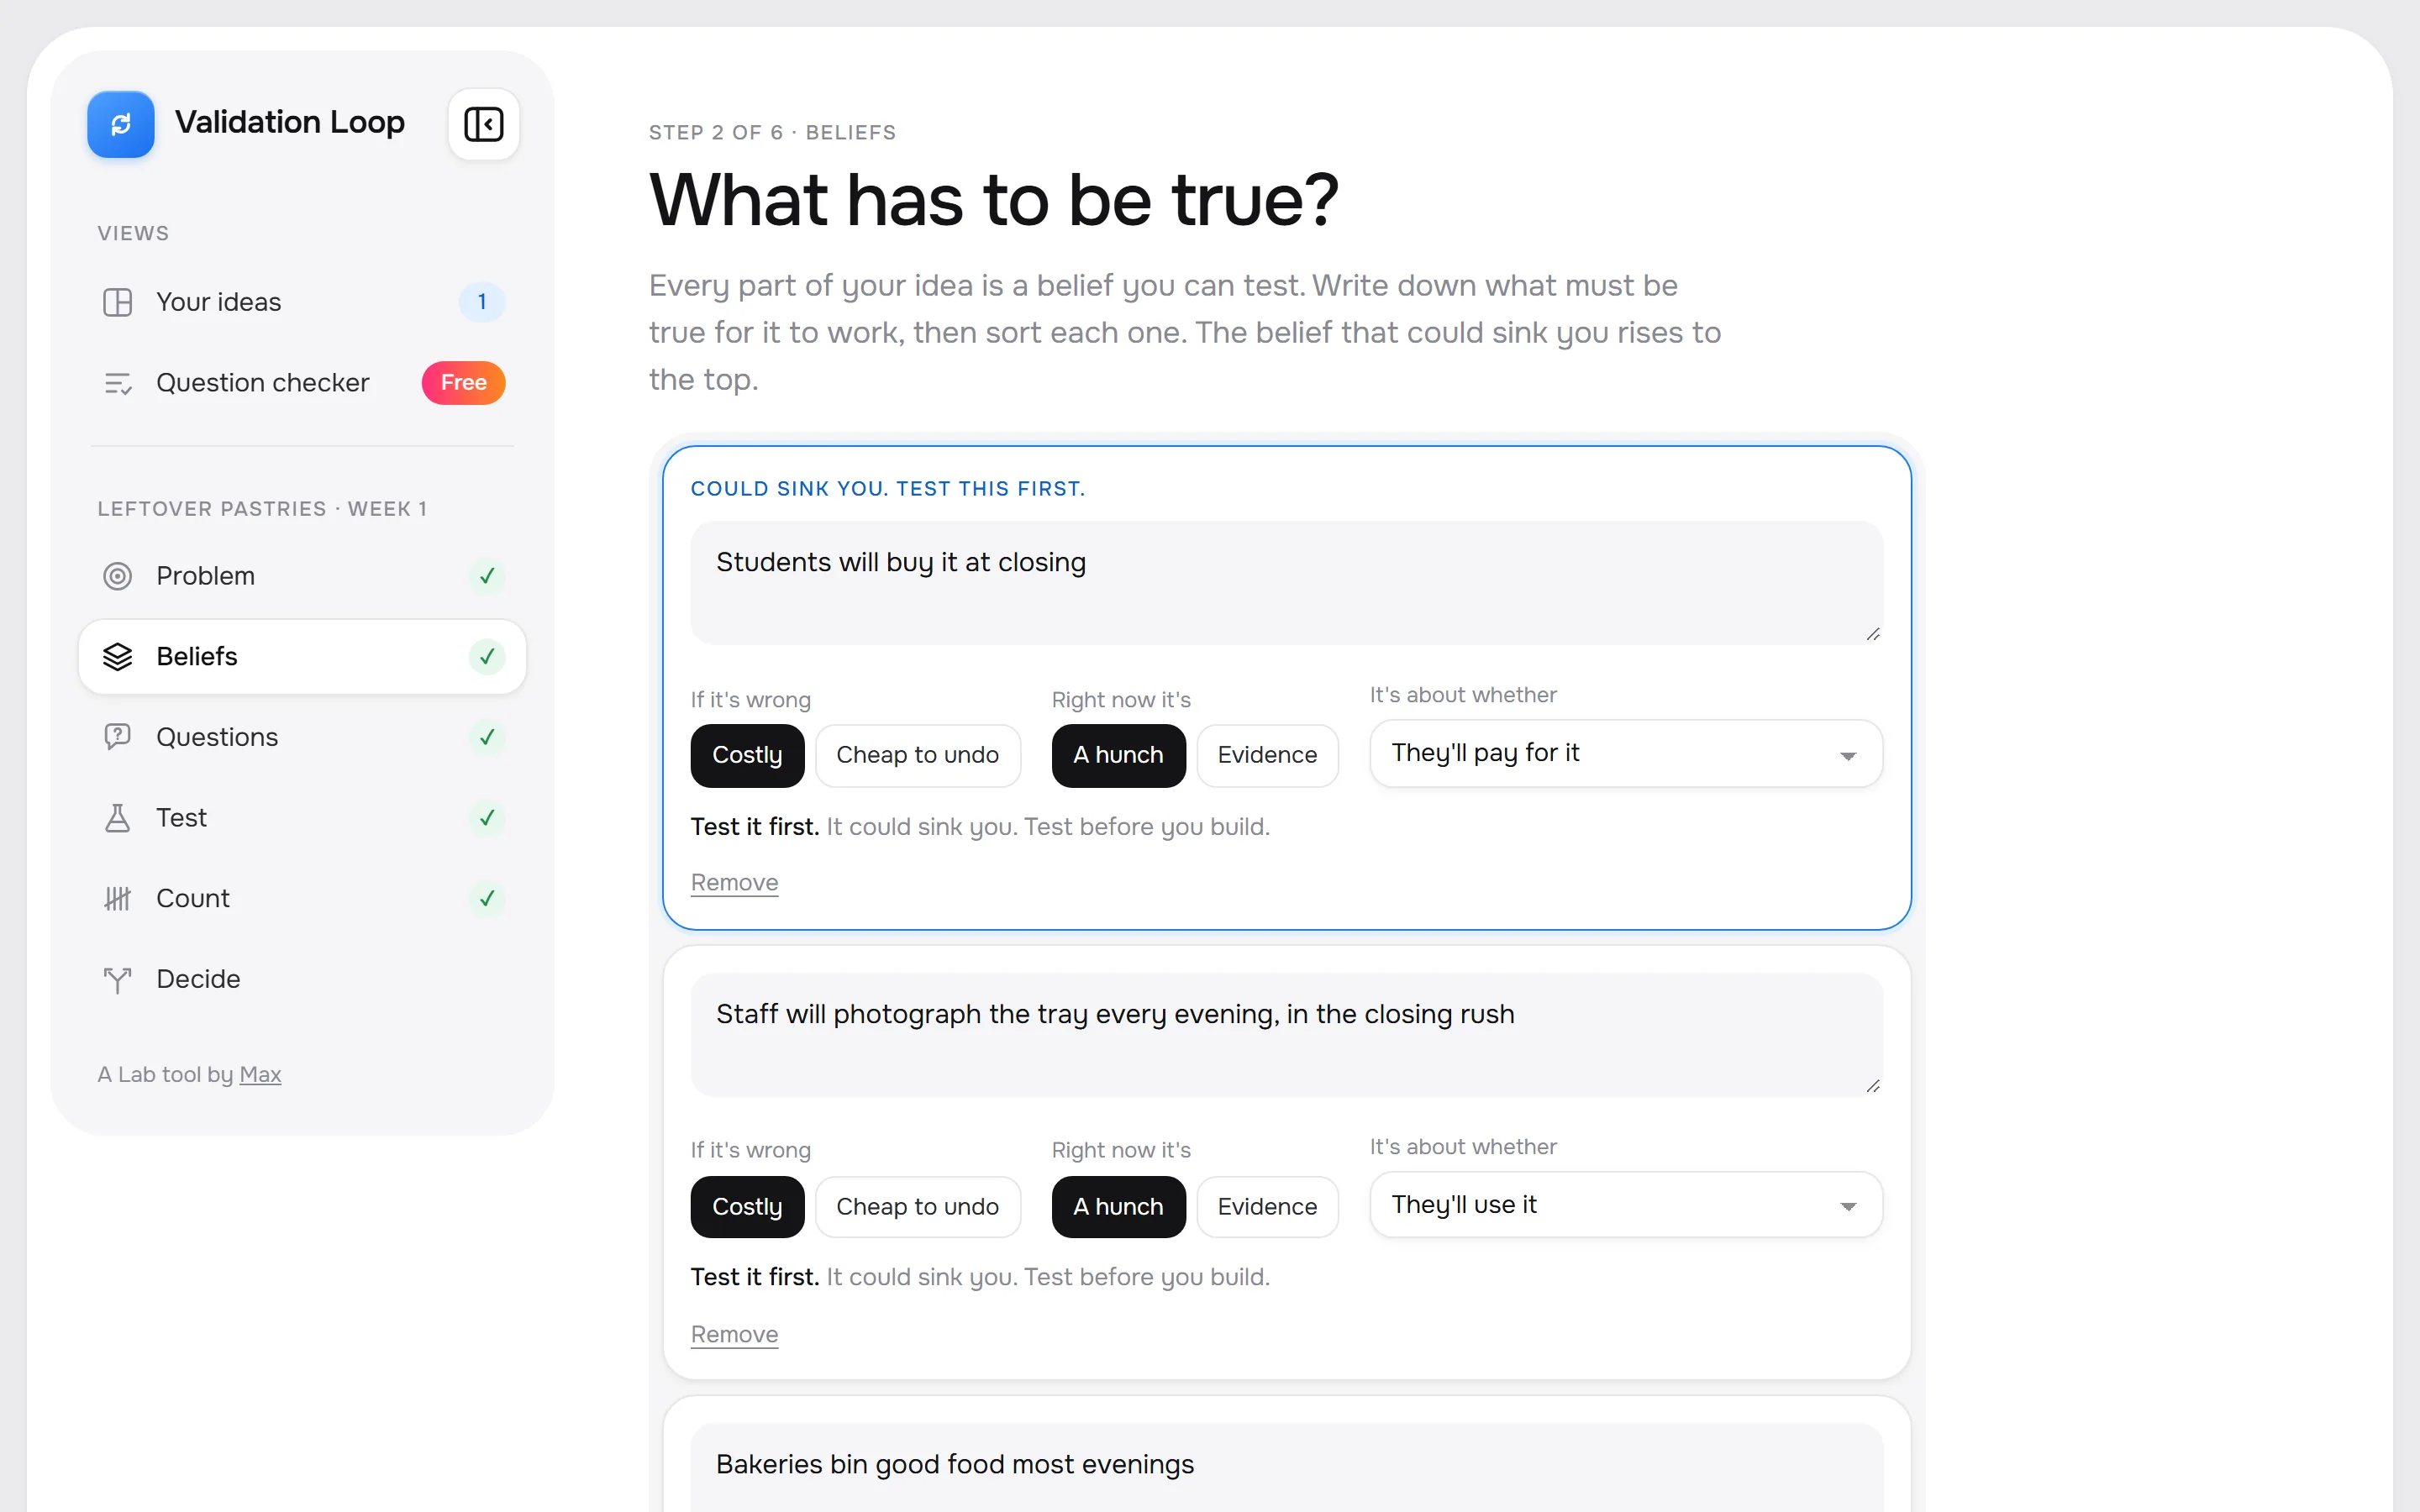Viewport: 2420px width, 1512px height.
Task: Edit the Bakeries bin good food field
Action: [1286, 1468]
